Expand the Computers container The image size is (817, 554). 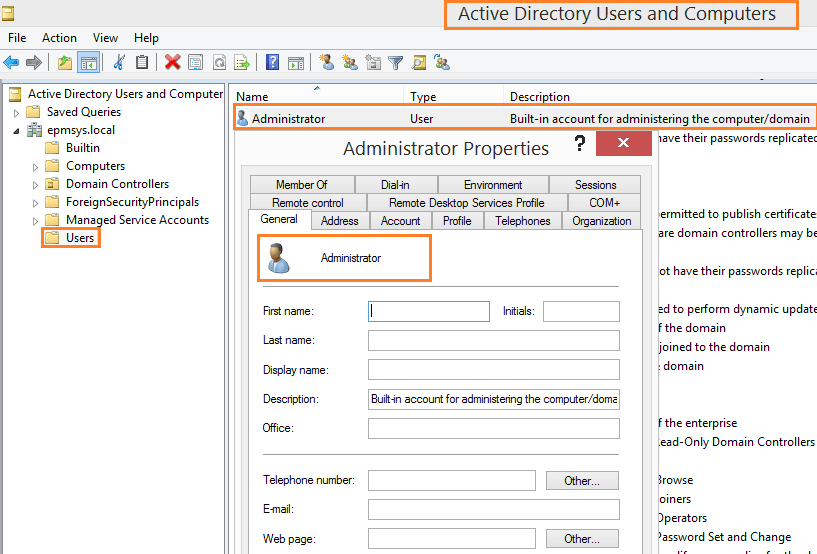tap(35, 167)
